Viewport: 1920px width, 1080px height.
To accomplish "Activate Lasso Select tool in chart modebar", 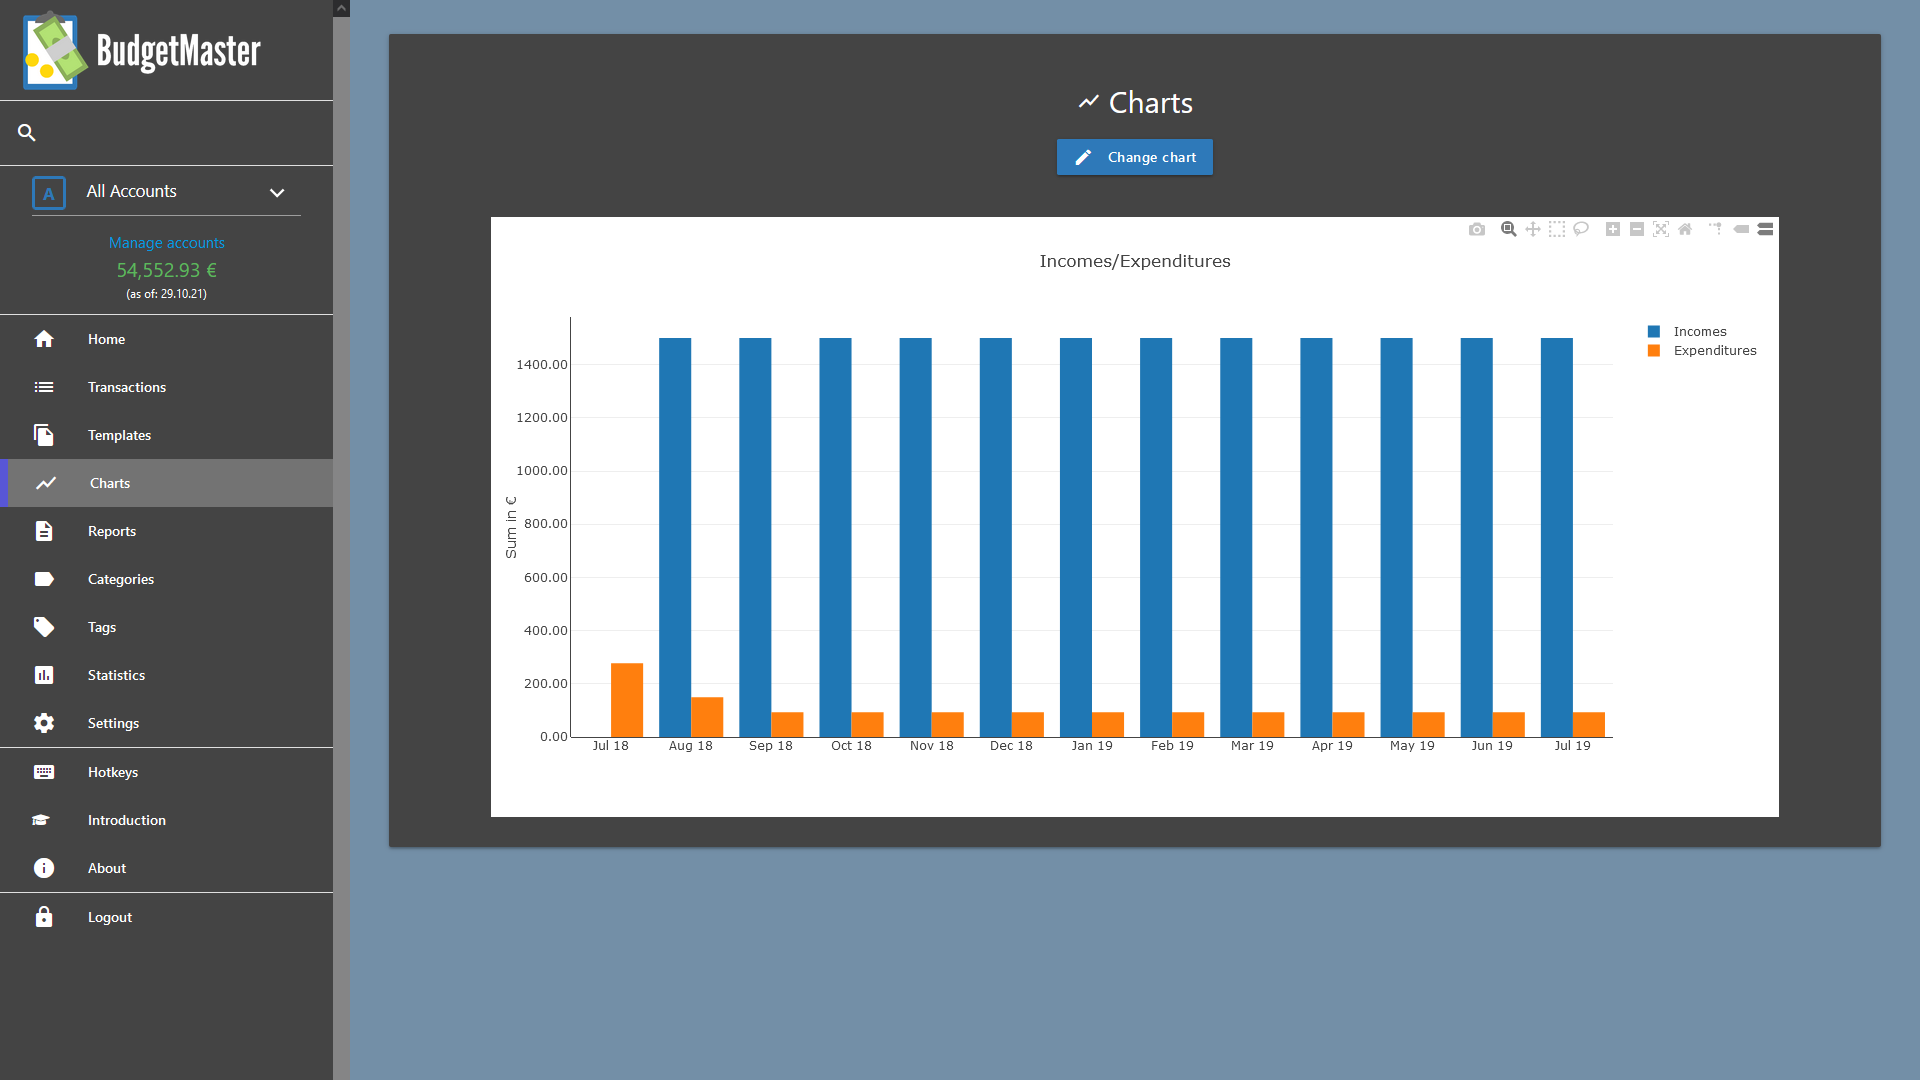I will (1581, 229).
